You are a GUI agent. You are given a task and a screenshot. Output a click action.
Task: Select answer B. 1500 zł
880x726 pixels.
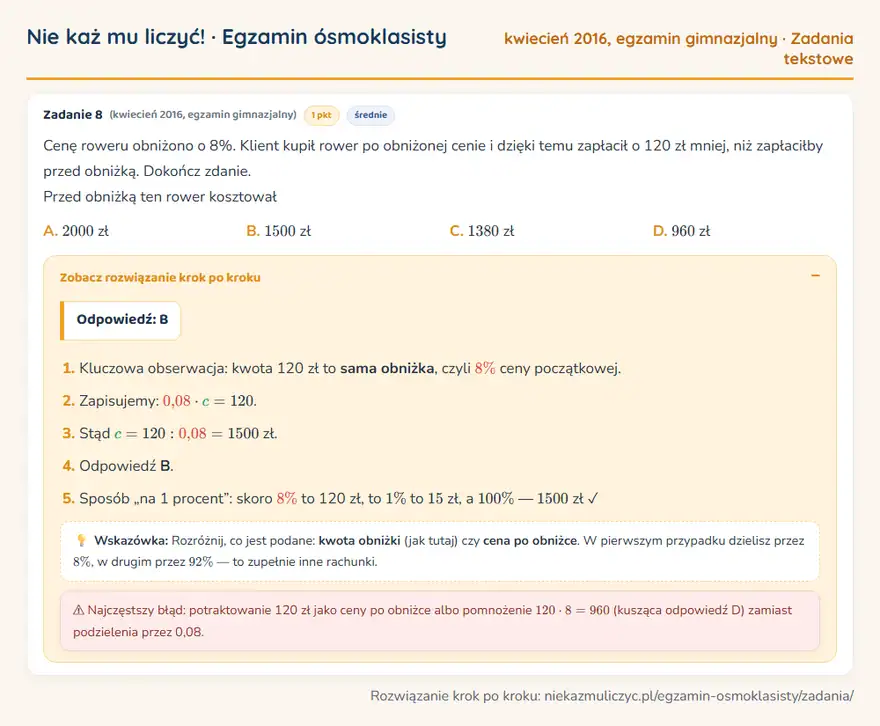point(279,231)
